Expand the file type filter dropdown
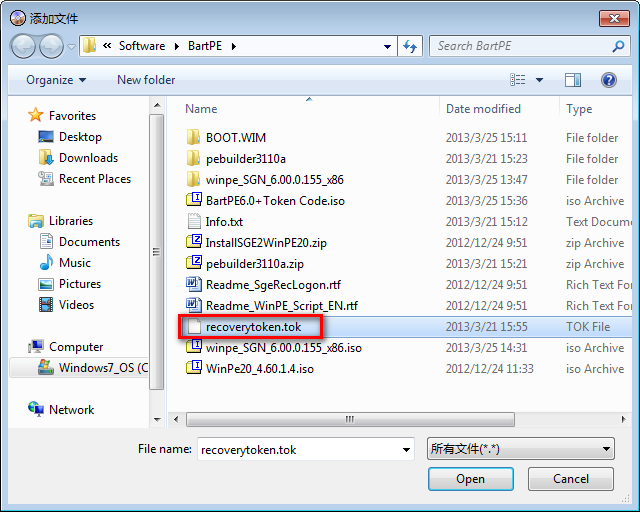Screen dimensions: 640x512 click(520, 449)
